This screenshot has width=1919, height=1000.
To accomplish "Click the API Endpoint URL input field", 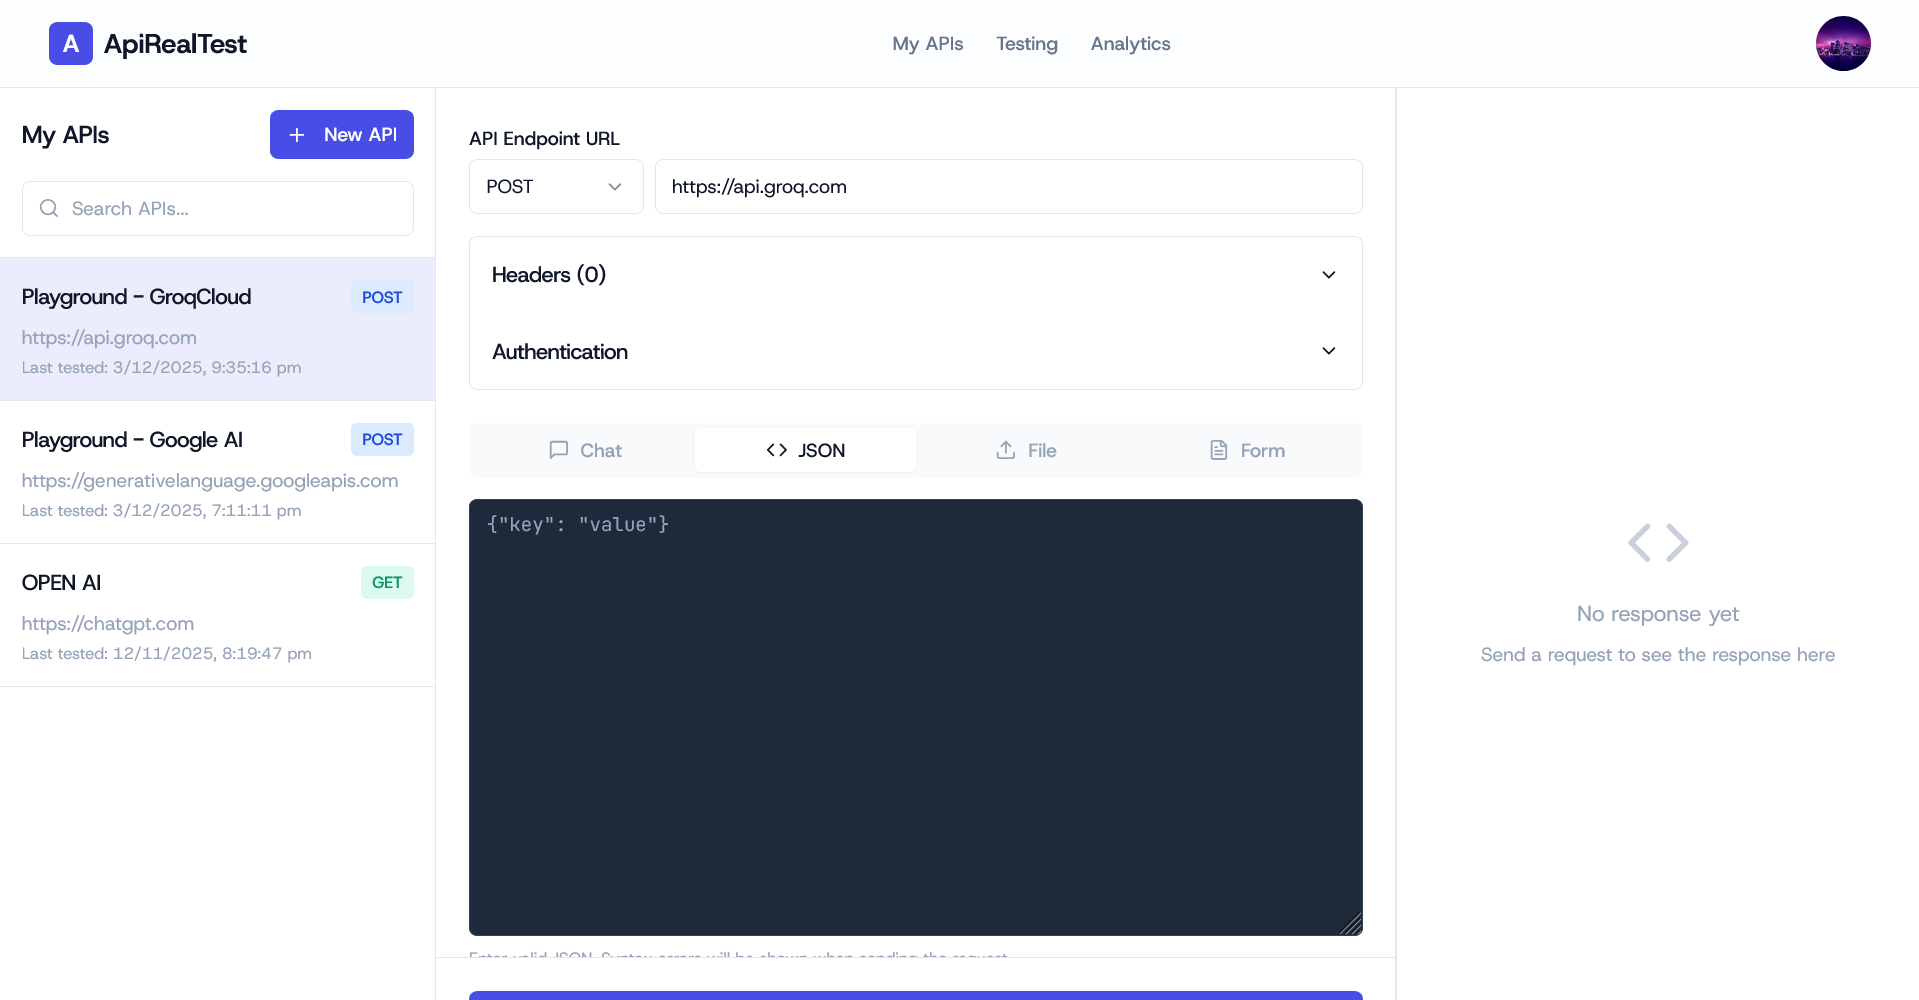I will [1008, 186].
